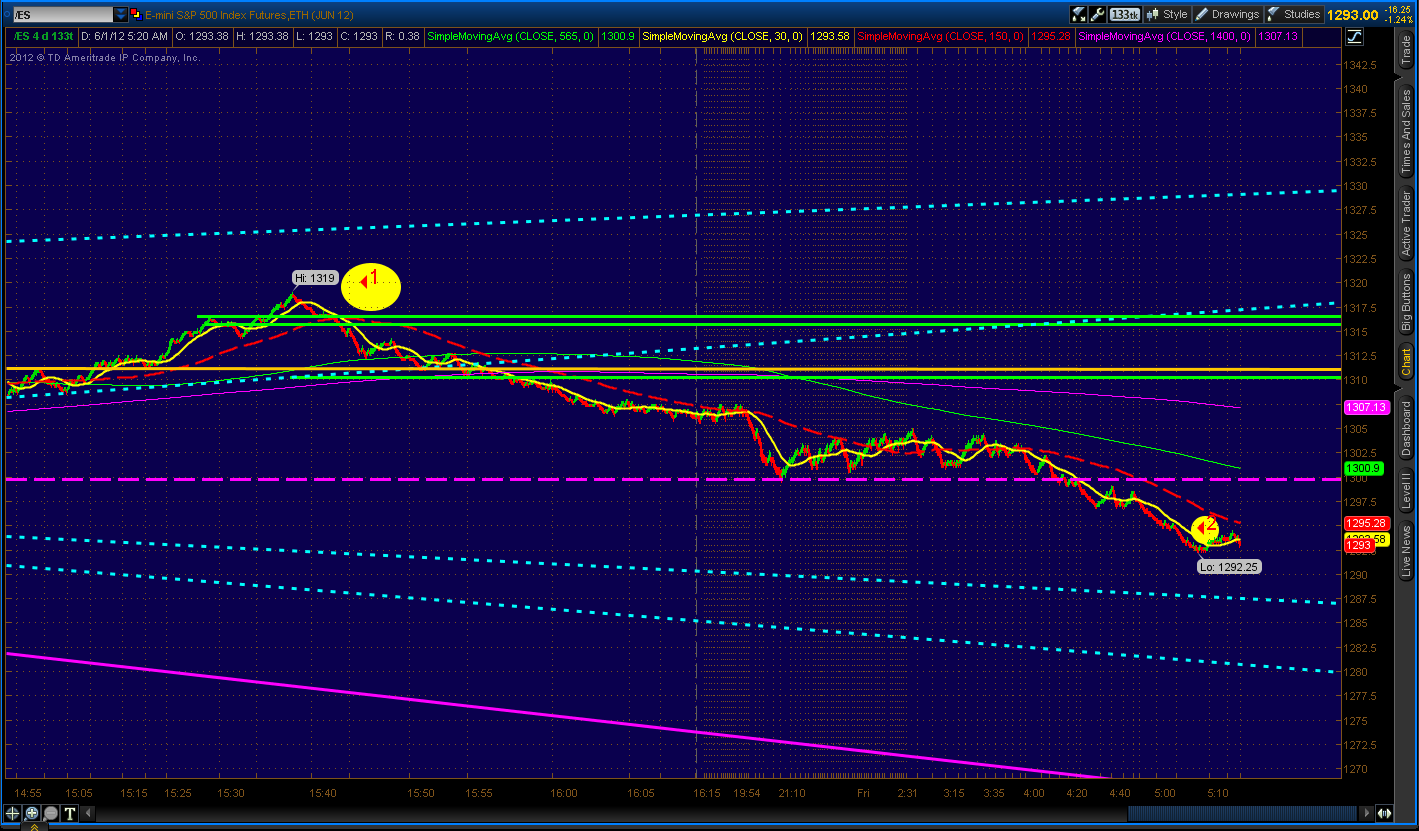
Task: Click the 1342.5 level on price axis
Action: tap(1362, 65)
